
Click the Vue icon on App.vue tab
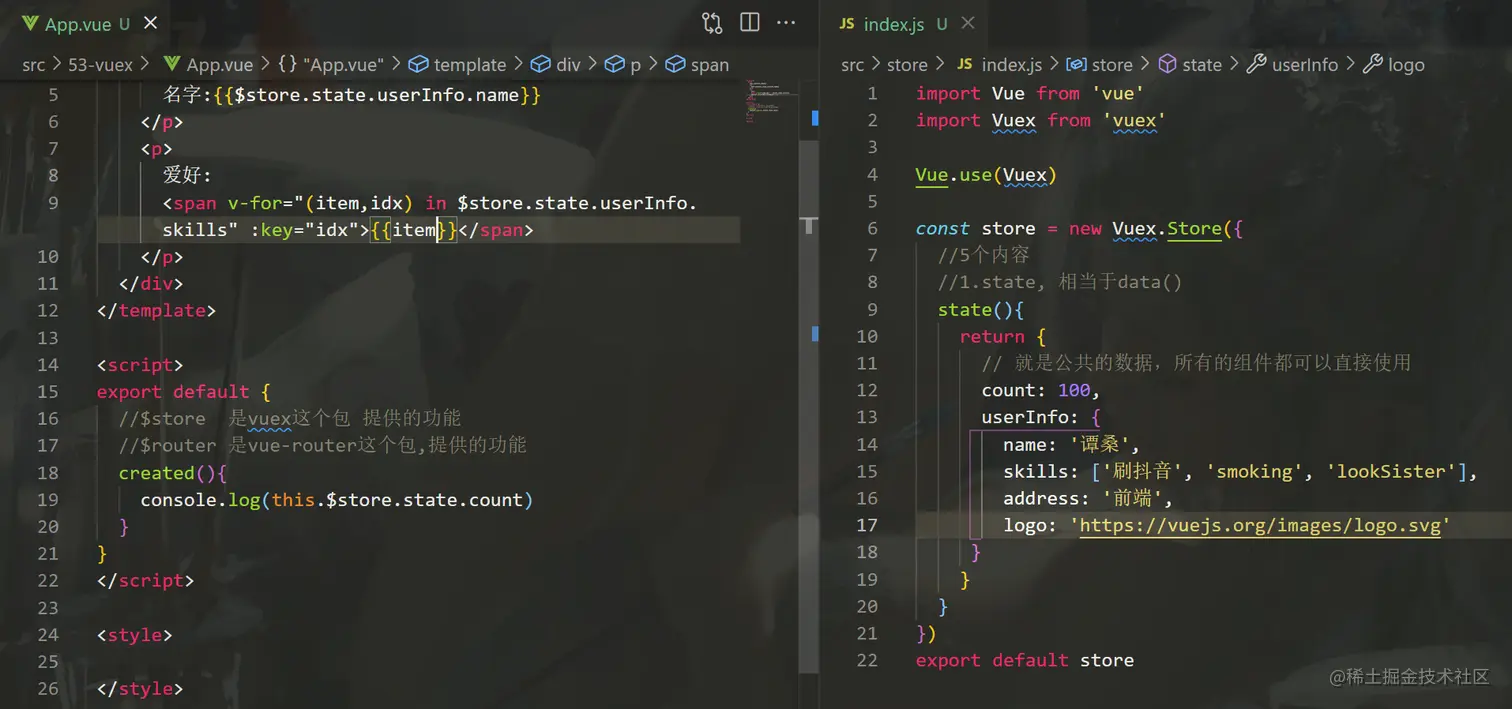click(29, 24)
